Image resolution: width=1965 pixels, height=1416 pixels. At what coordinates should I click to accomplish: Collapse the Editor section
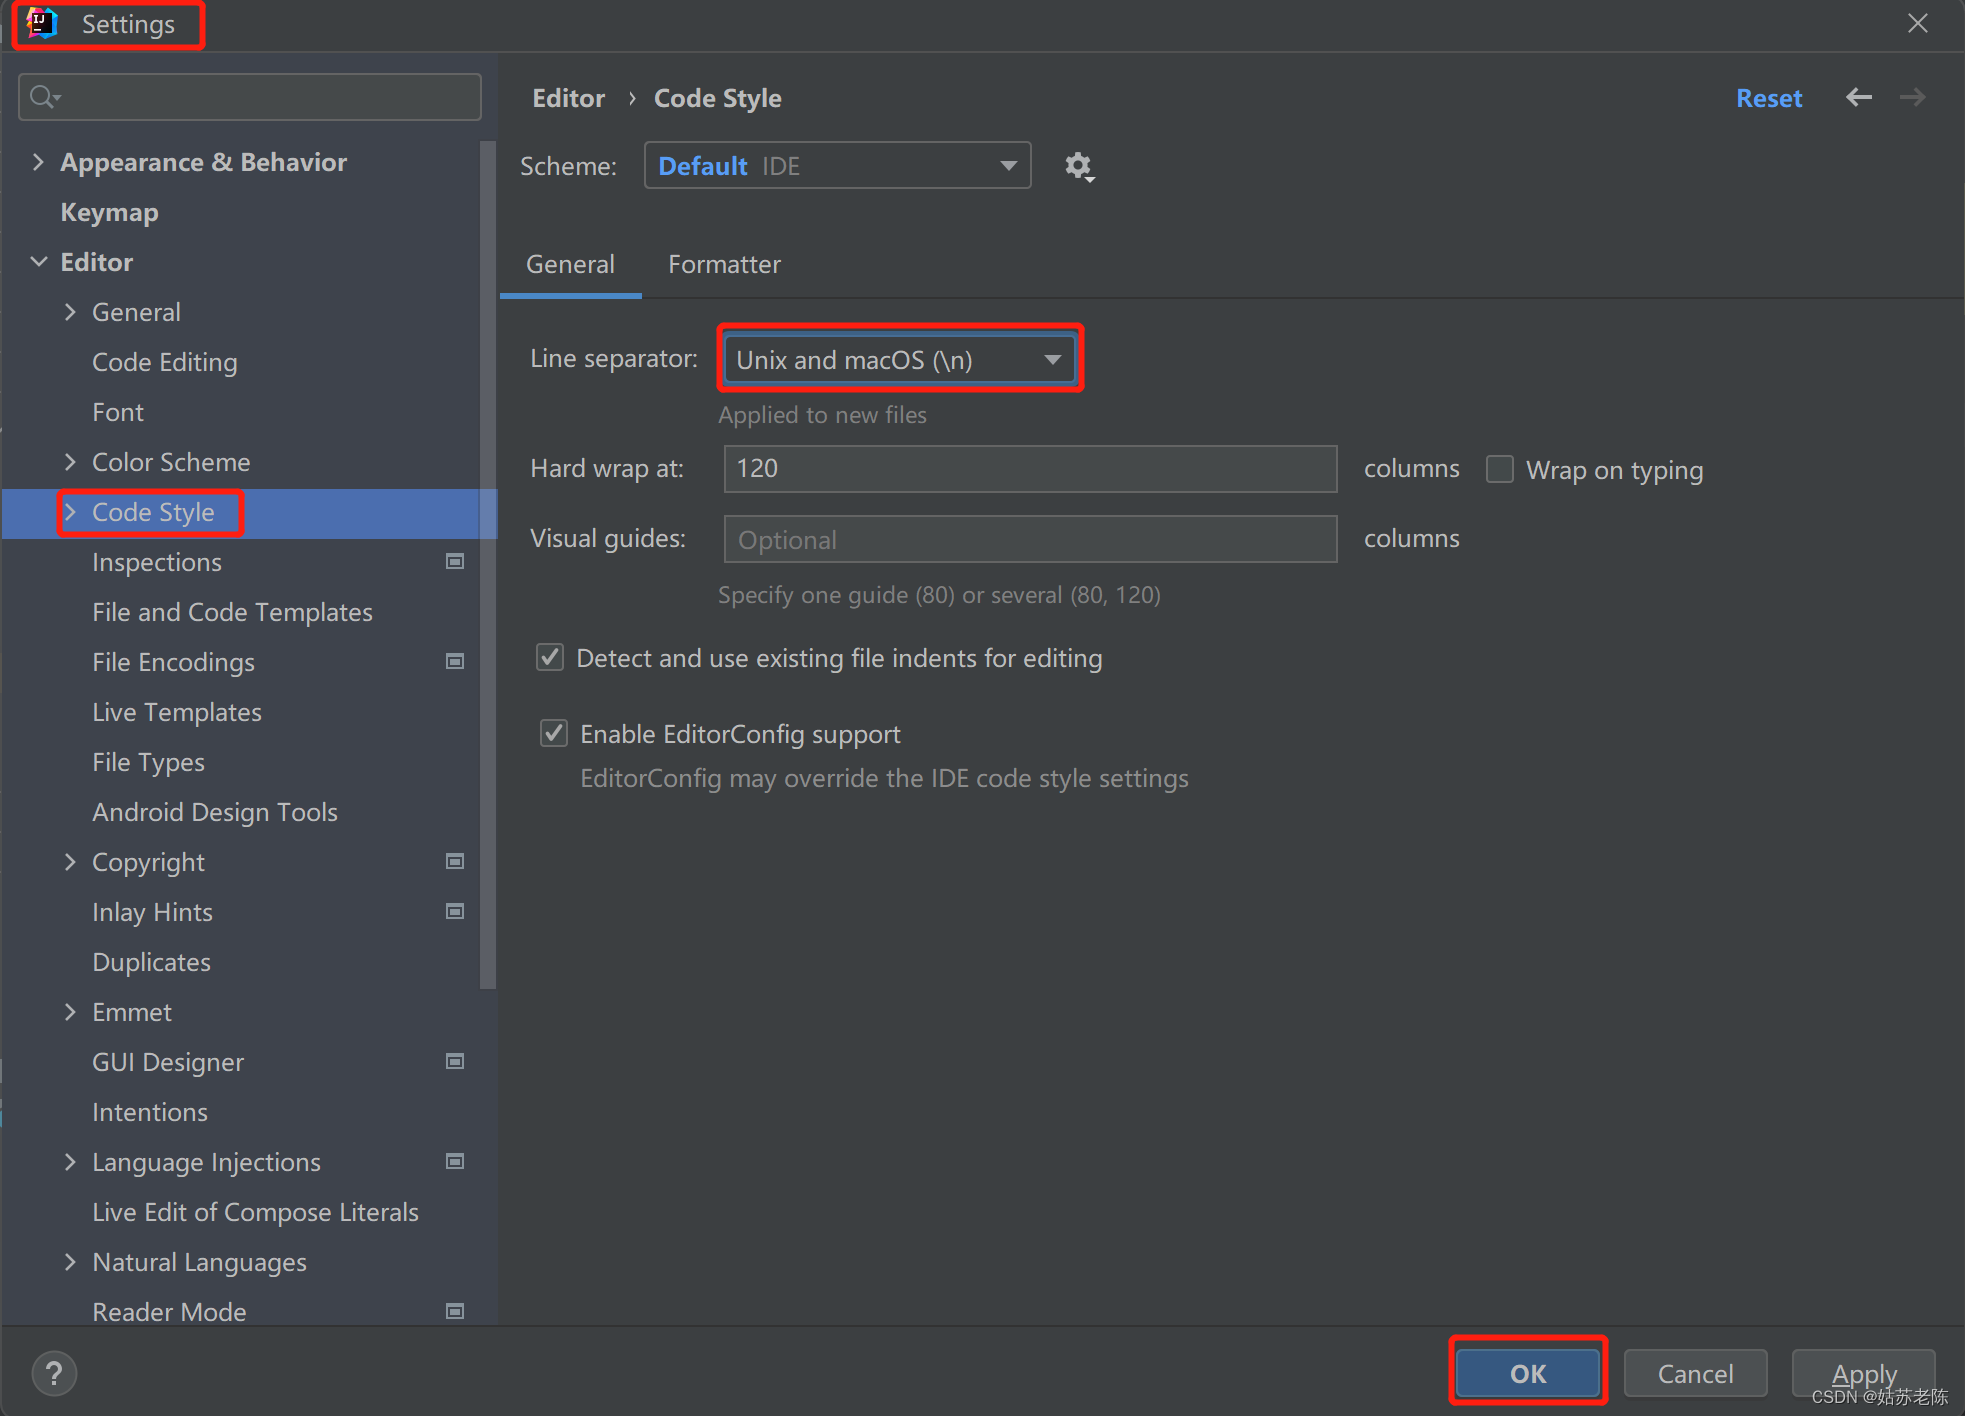39,262
